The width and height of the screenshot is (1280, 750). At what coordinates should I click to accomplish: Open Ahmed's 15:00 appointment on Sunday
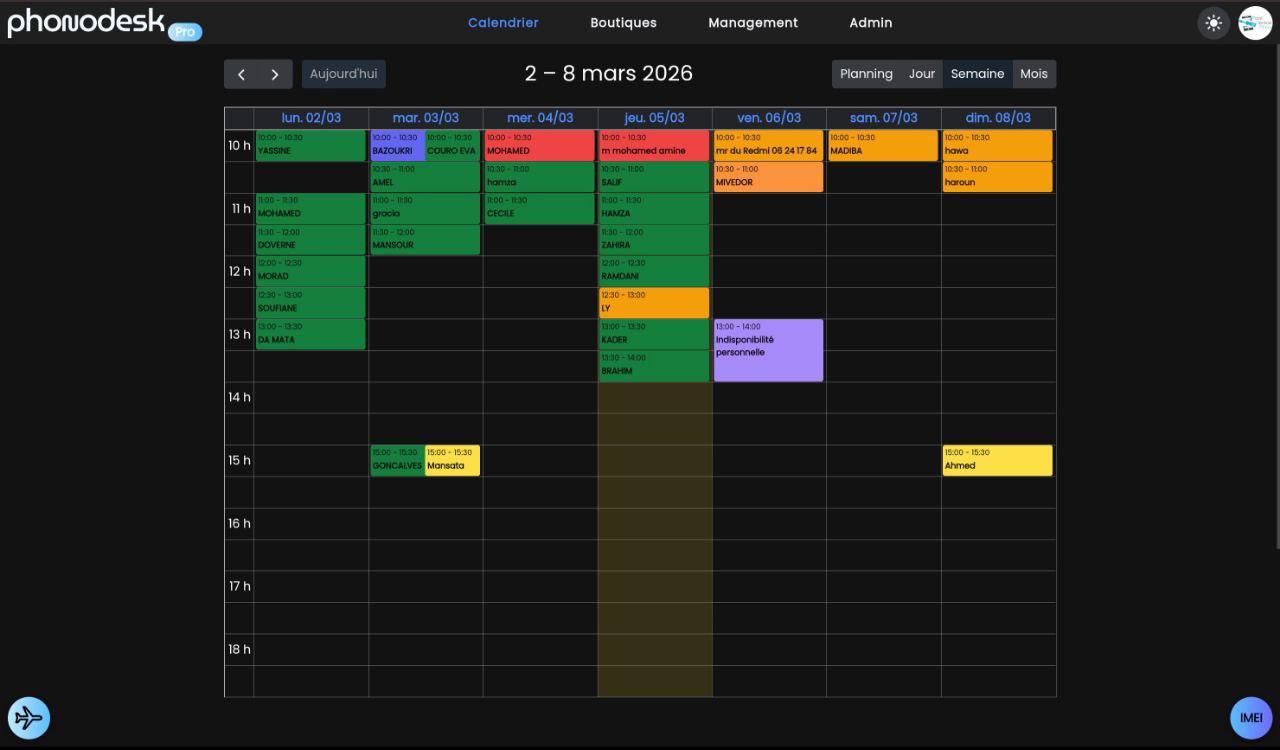coord(997,459)
